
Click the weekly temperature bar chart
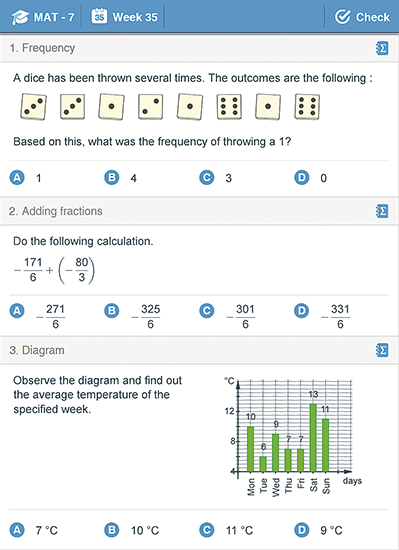coord(293,435)
